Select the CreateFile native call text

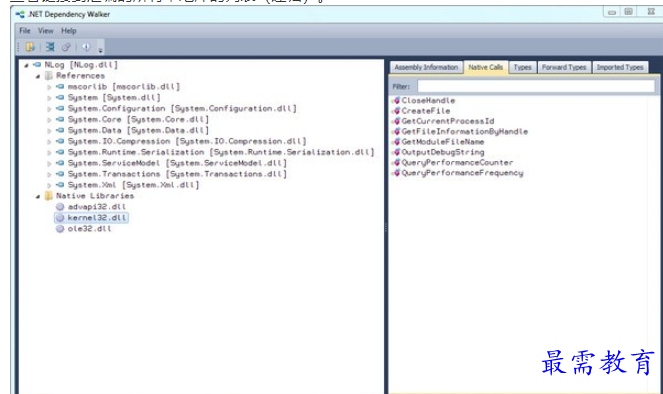(426, 111)
